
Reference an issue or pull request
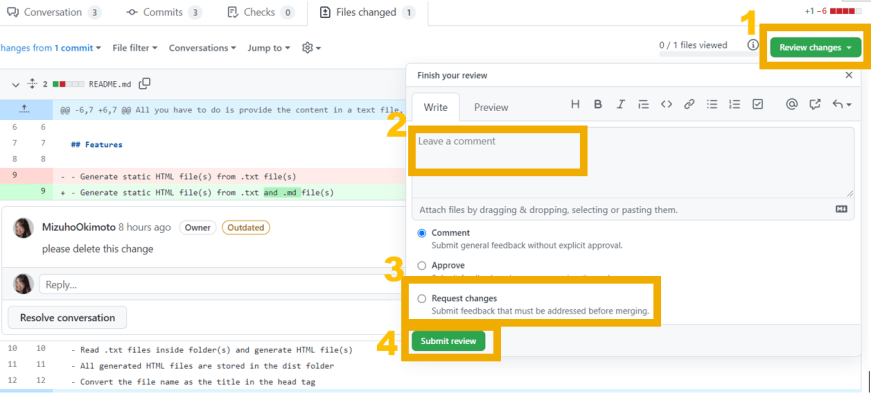click(x=815, y=104)
